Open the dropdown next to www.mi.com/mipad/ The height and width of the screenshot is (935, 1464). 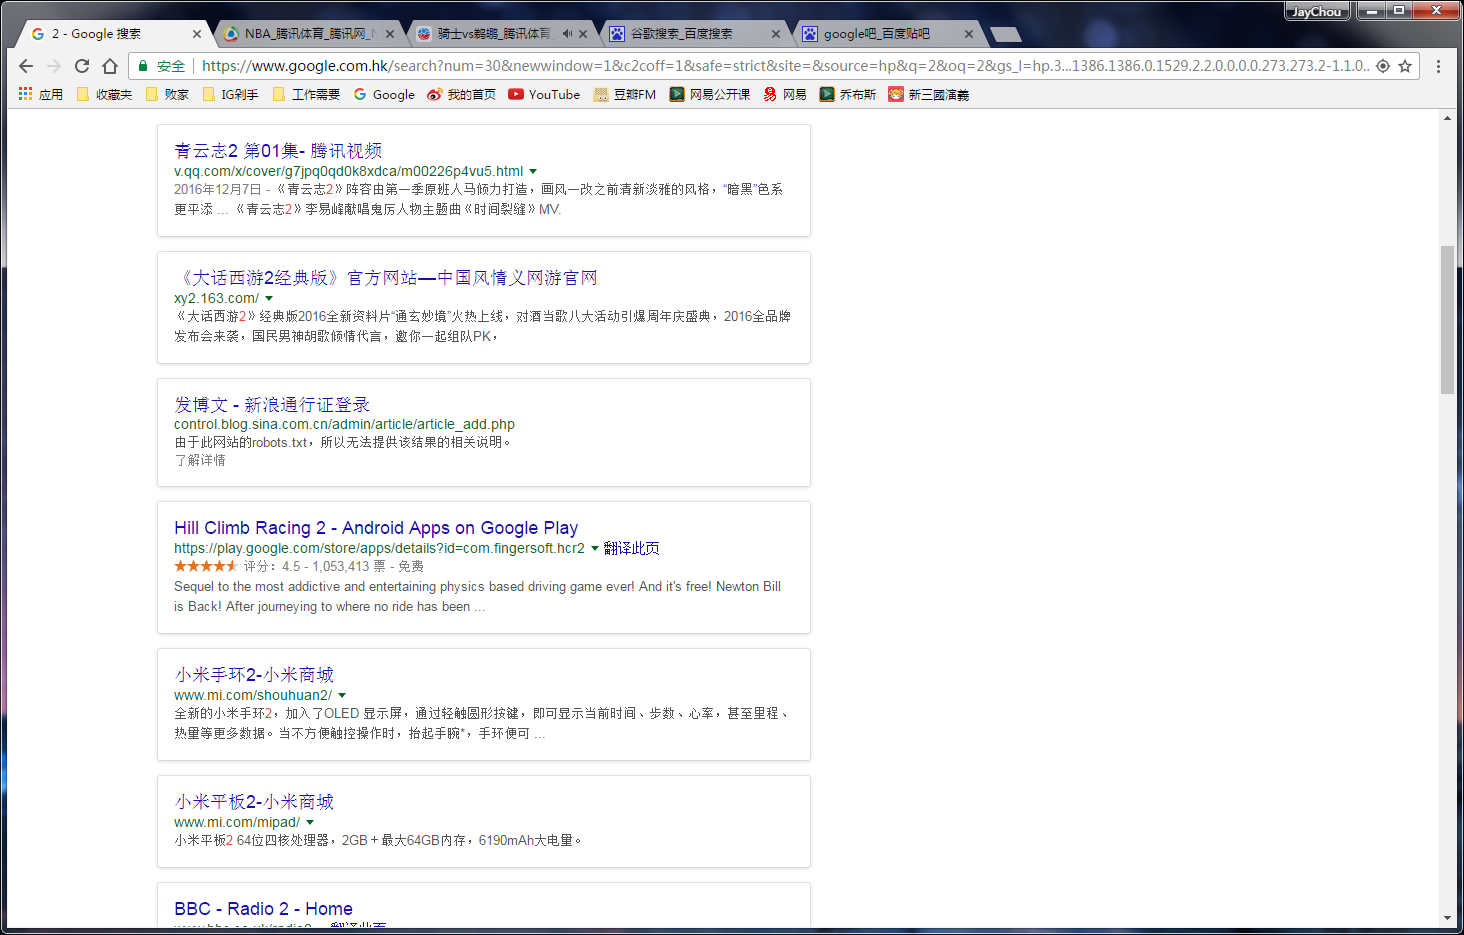click(x=310, y=823)
